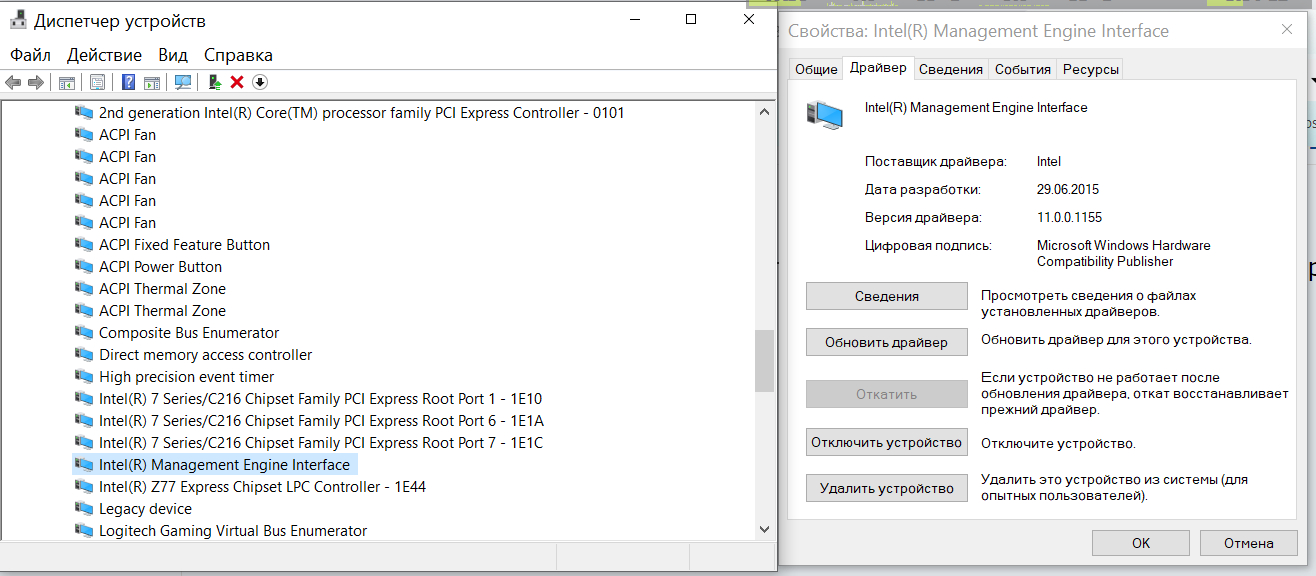Screen dimensions: 1316x576
Task: Open the Справка menu
Action: point(238,55)
